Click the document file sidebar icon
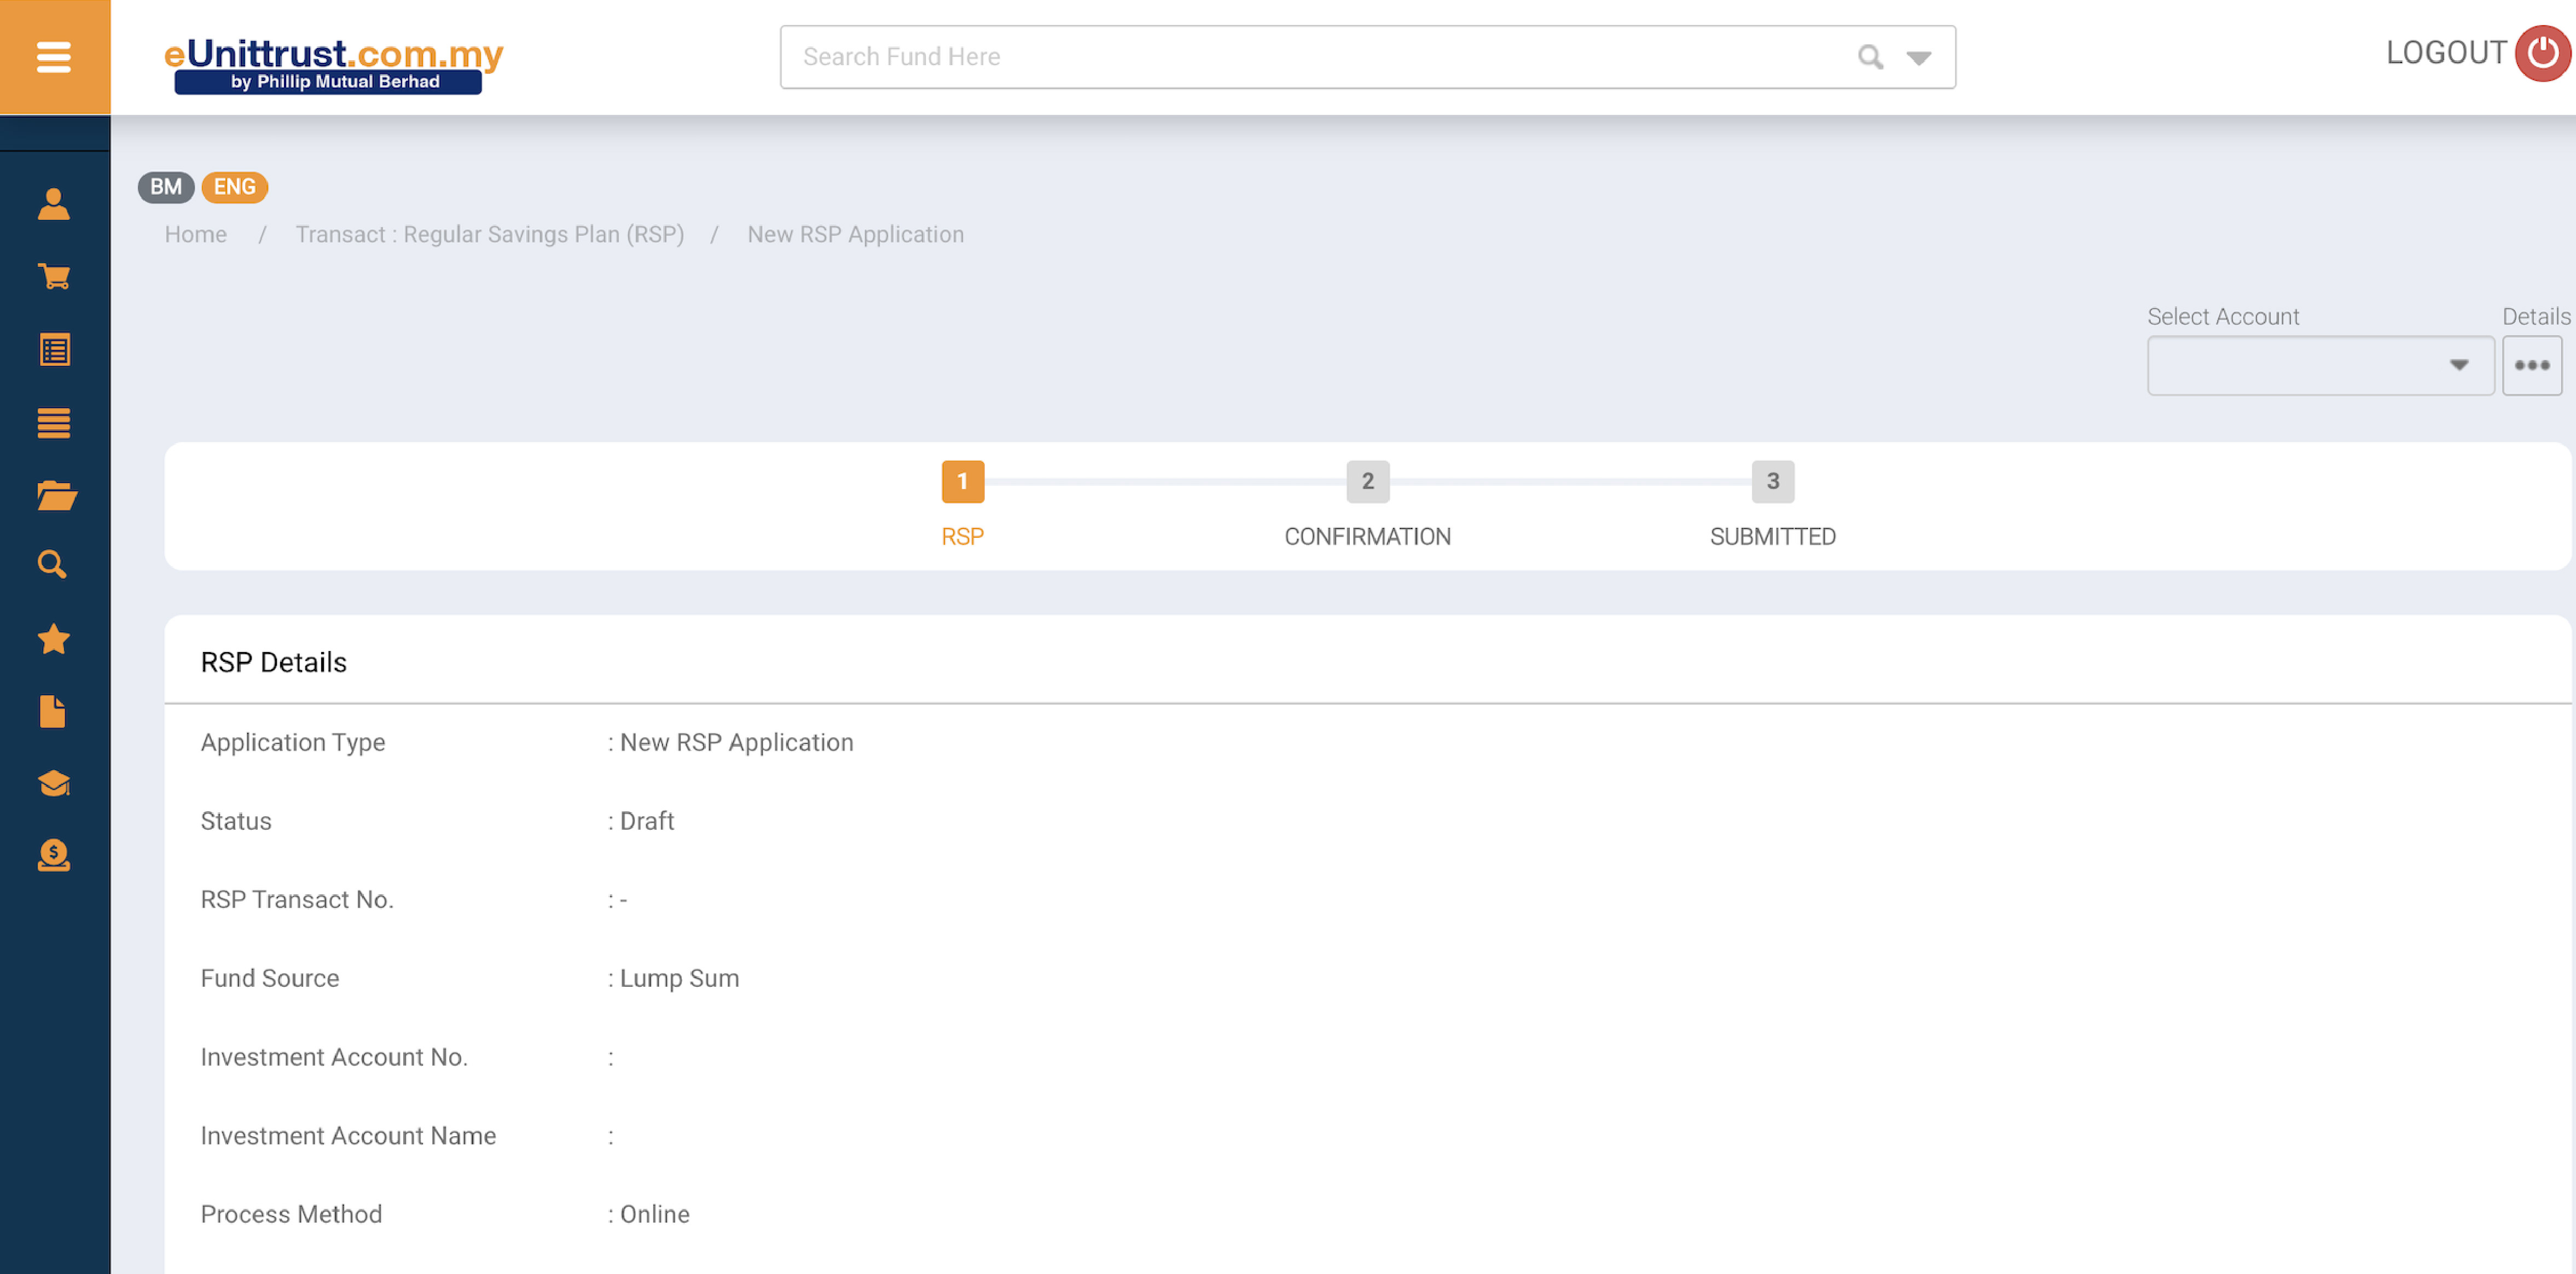This screenshot has height=1274, width=2576. tap(54, 712)
